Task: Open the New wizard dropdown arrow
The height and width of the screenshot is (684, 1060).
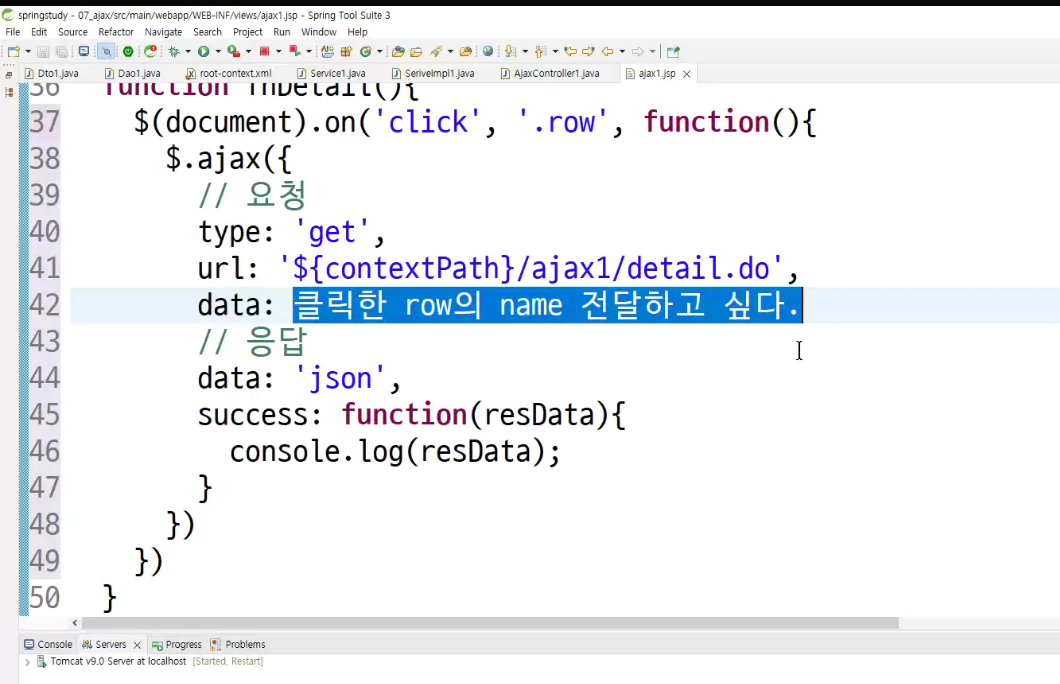Action: click(x=28, y=51)
